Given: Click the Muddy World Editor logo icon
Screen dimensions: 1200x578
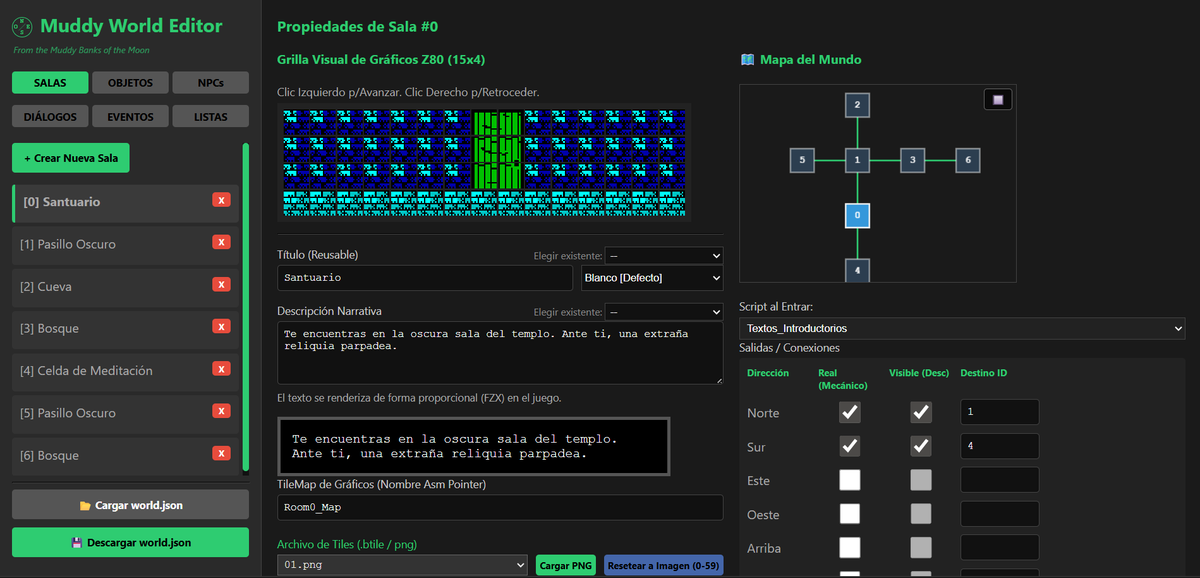Looking at the screenshot, I should [x=22, y=26].
